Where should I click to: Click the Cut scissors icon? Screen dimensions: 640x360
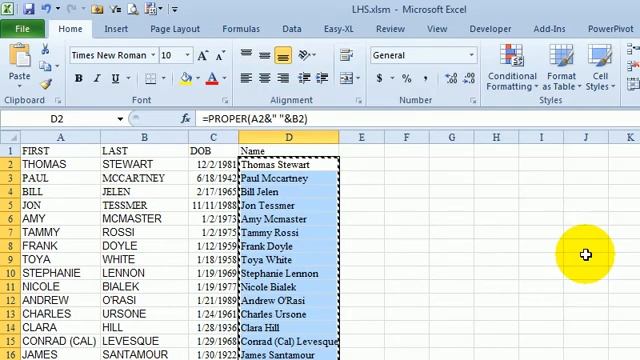point(45,49)
